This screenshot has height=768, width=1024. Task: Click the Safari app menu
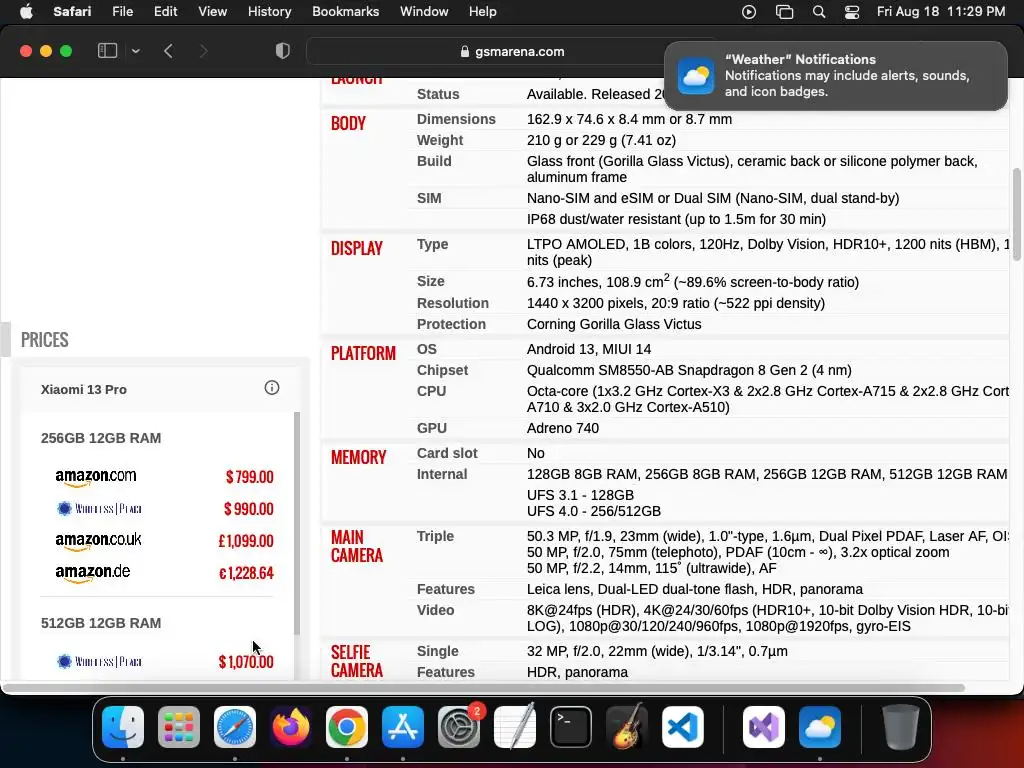coord(72,12)
